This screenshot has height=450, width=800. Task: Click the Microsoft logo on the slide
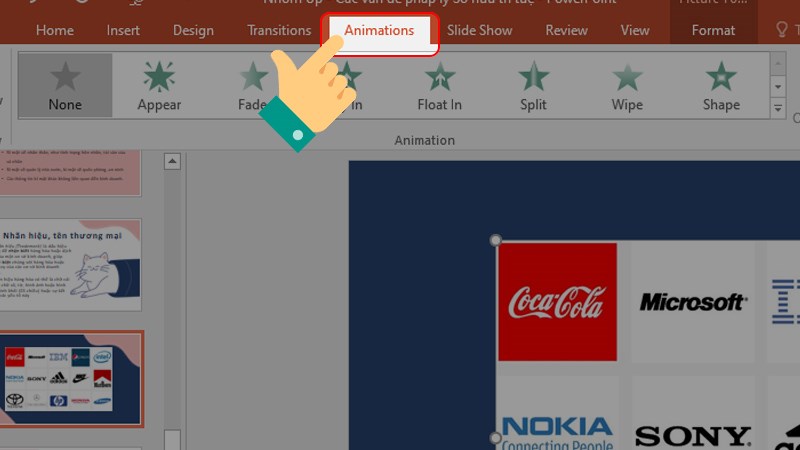pos(693,302)
